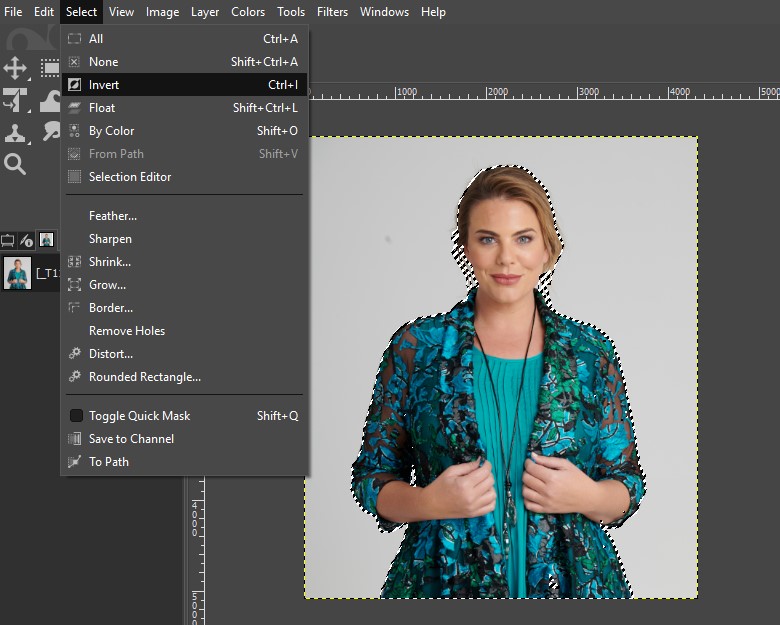Select the Rectangle Select tool
This screenshot has height=625, width=780.
pyautogui.click(x=50, y=68)
